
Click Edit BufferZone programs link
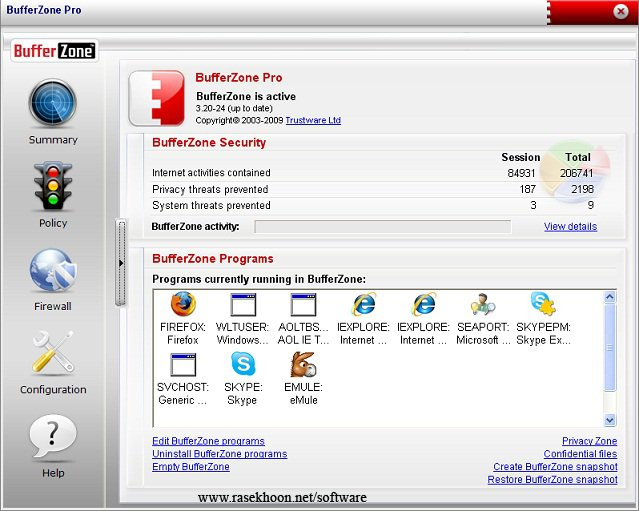pyautogui.click(x=208, y=441)
